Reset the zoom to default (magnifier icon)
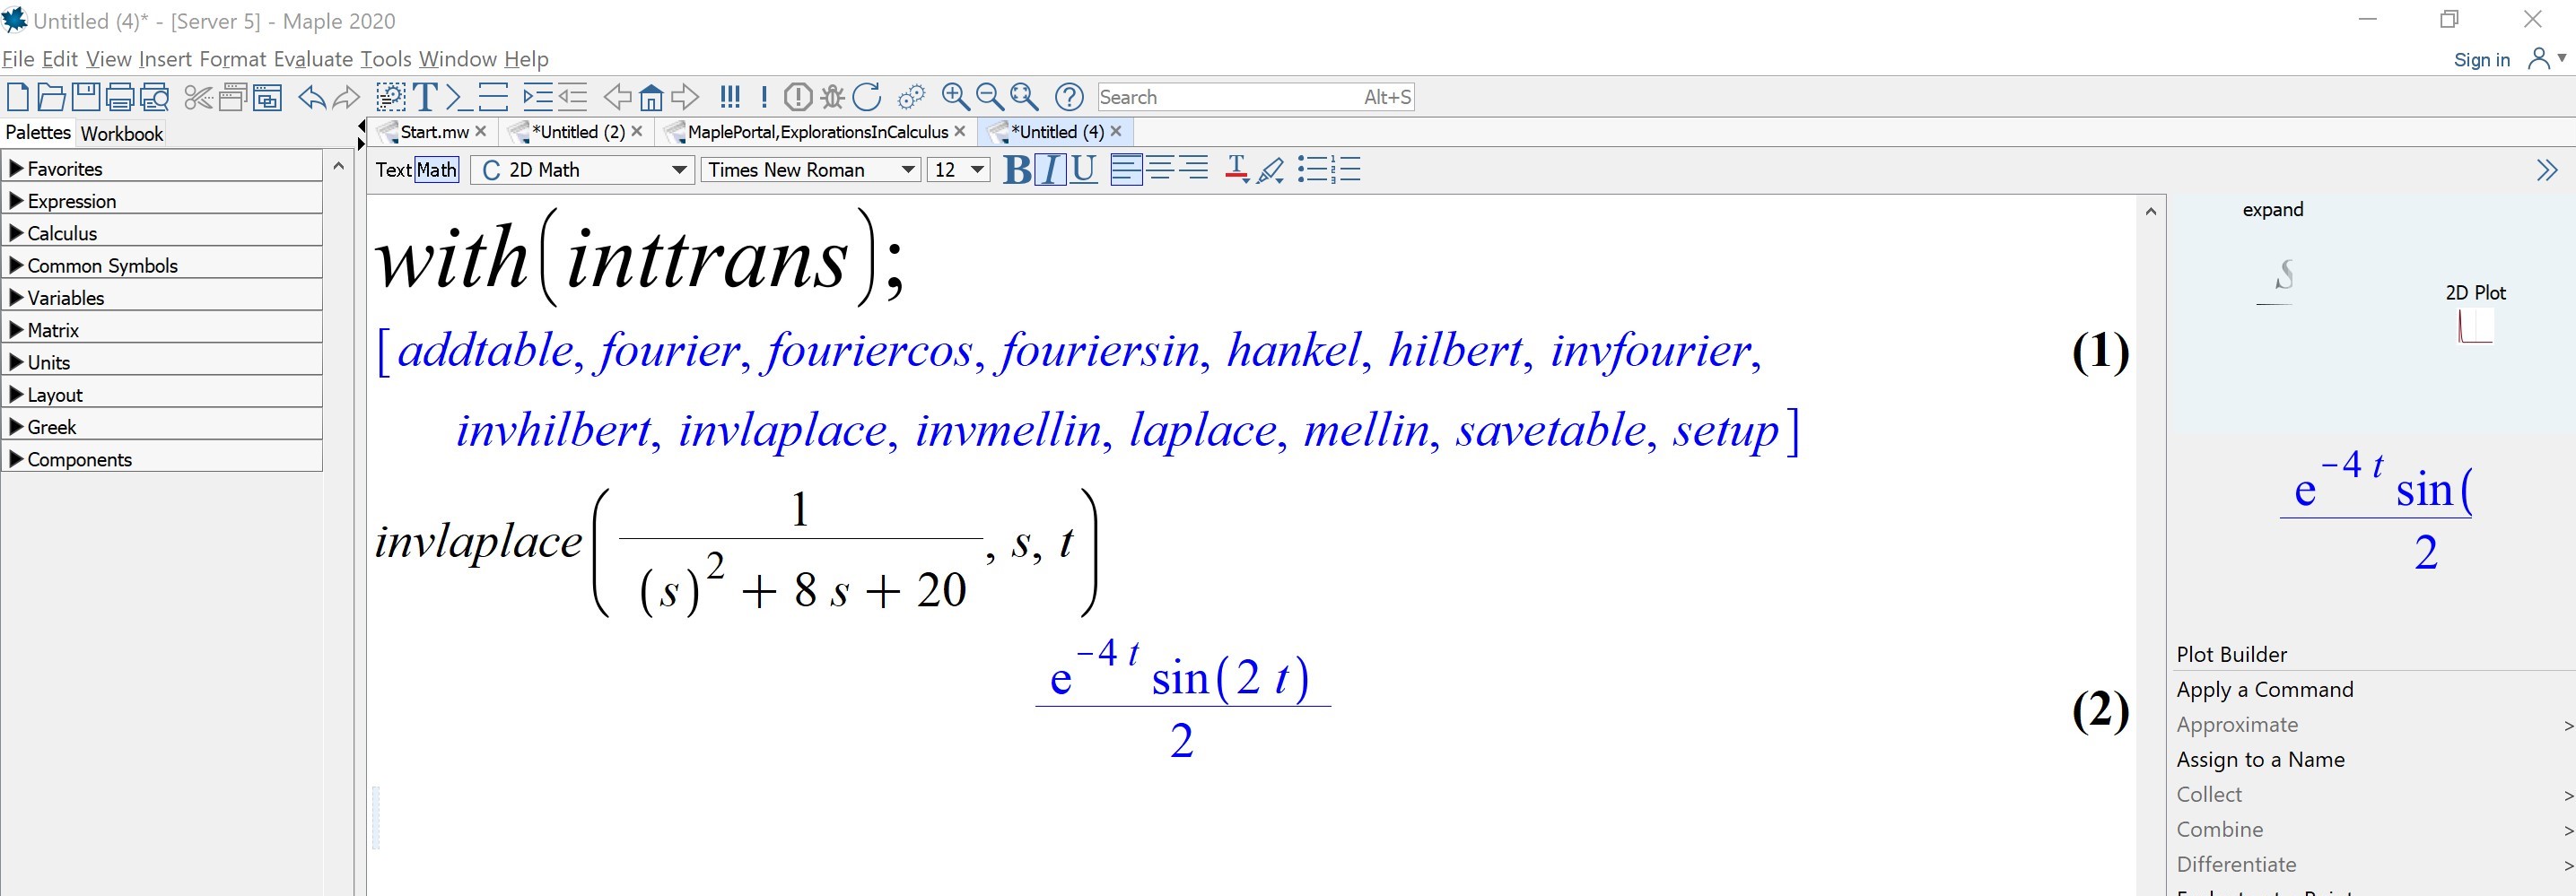Screen dimensions: 2576x896 tap(1024, 97)
